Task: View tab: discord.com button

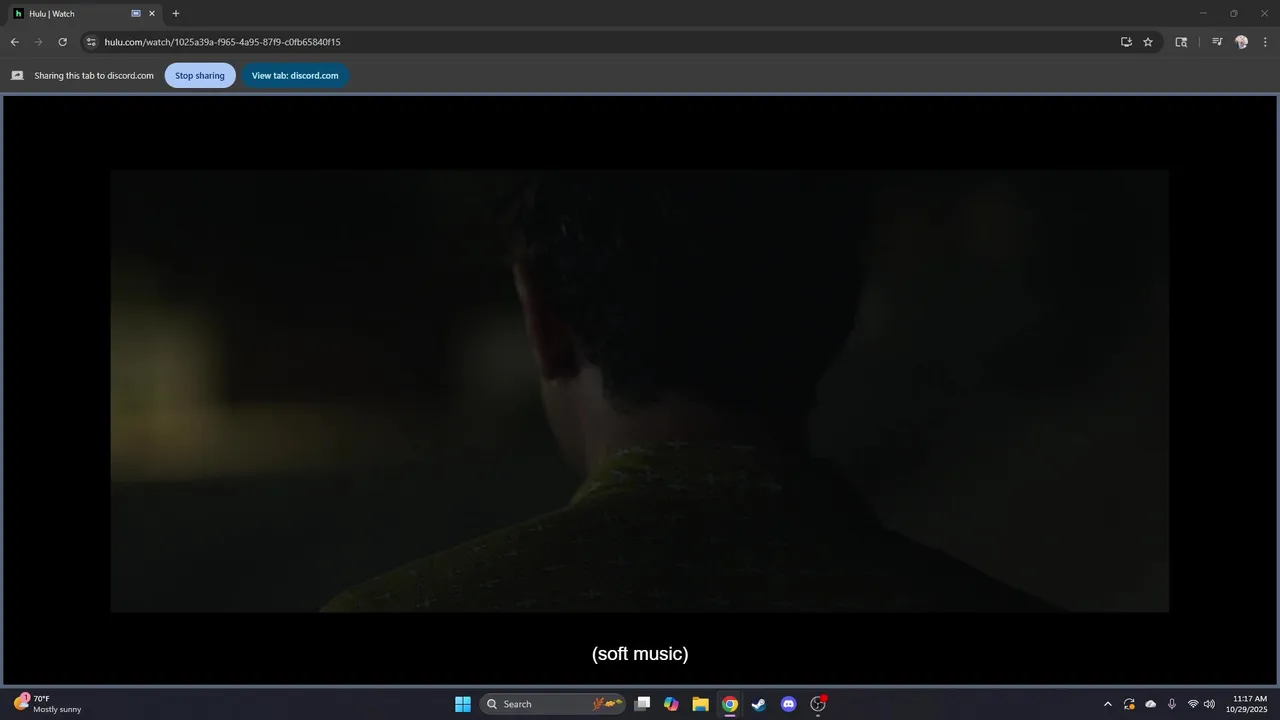Action: pyautogui.click(x=295, y=76)
